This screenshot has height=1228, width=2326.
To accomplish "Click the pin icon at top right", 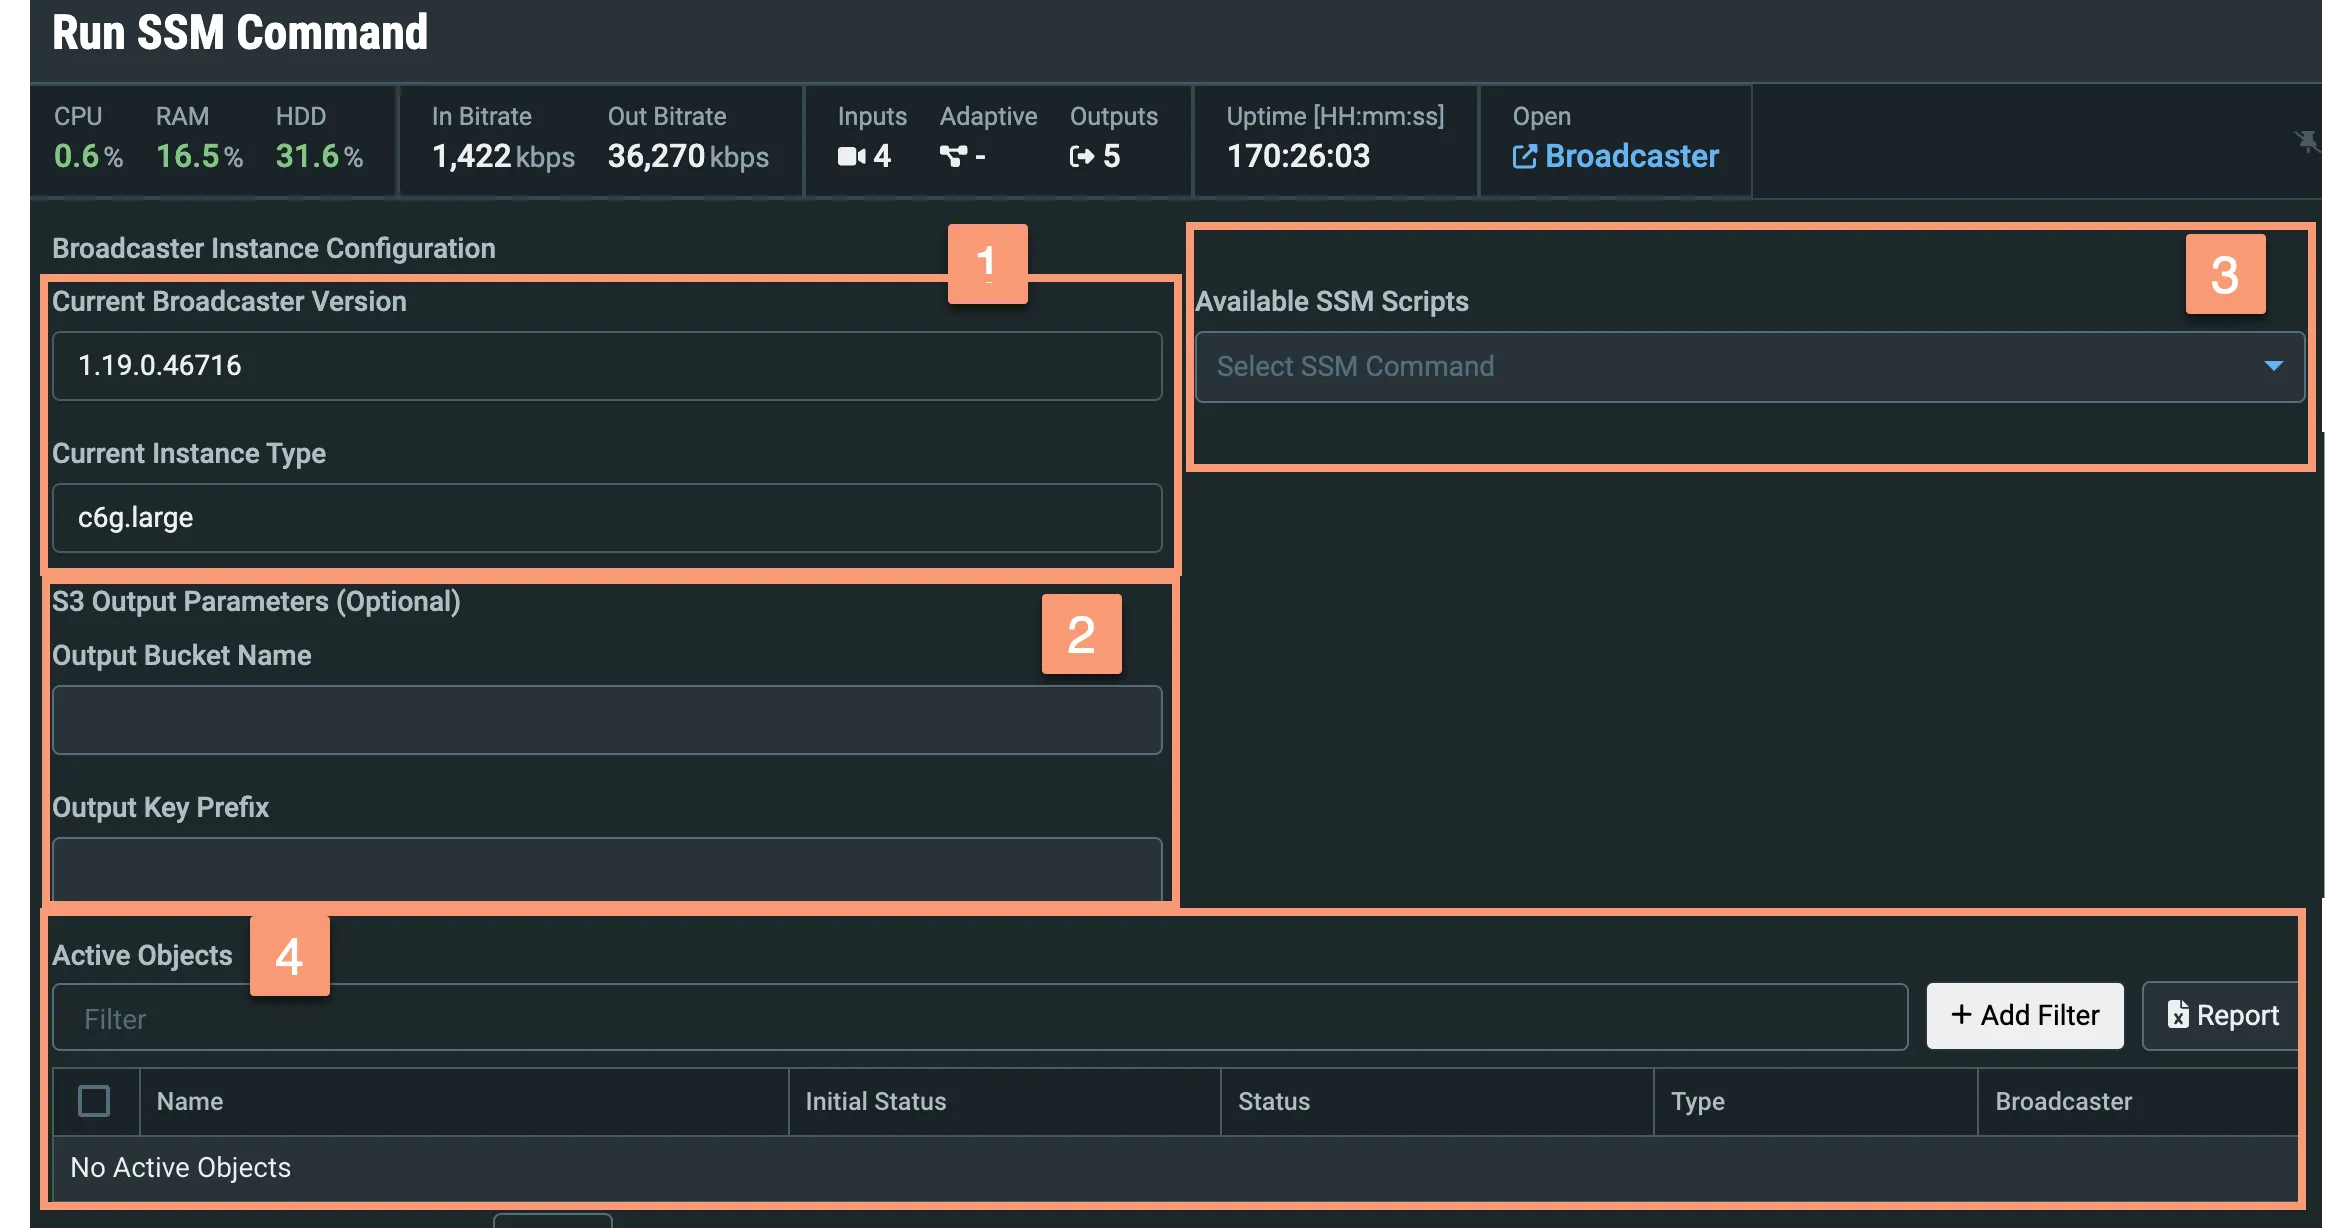I will click(2306, 141).
